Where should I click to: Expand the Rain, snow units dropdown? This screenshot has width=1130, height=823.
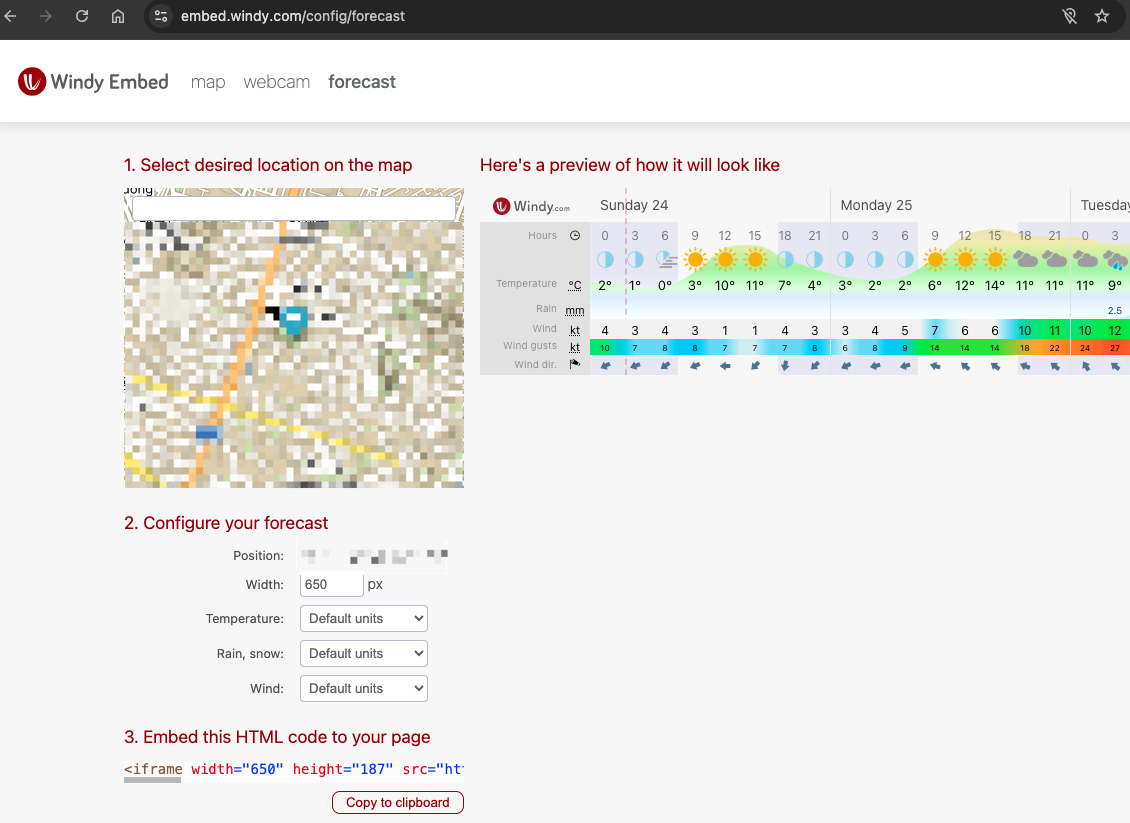363,653
